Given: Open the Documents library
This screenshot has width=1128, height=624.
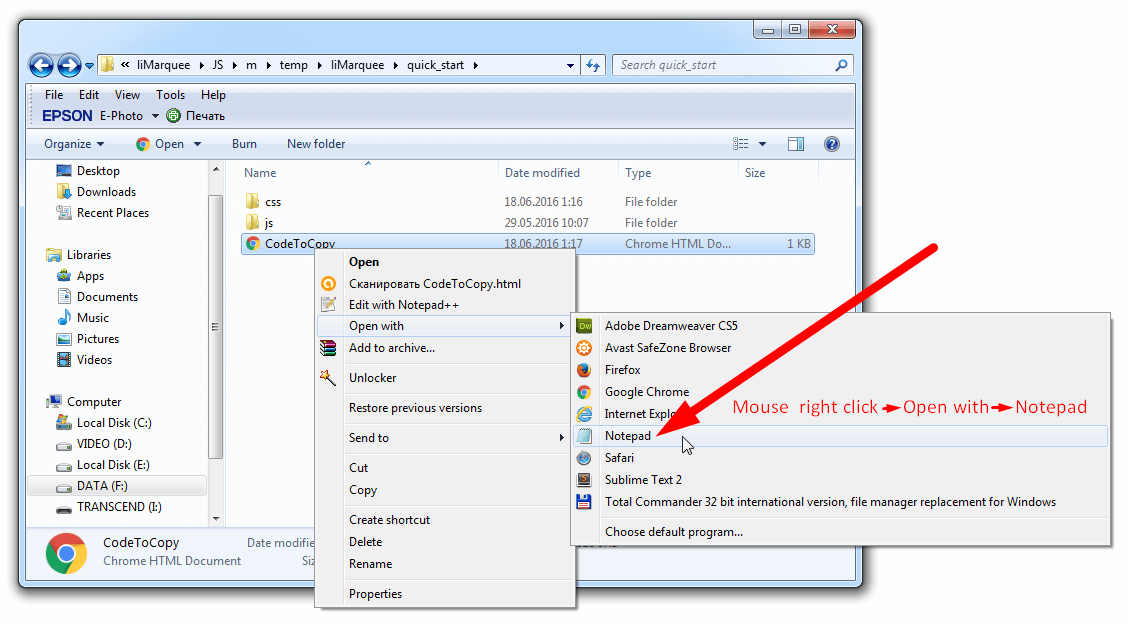Looking at the screenshot, I should (x=107, y=297).
